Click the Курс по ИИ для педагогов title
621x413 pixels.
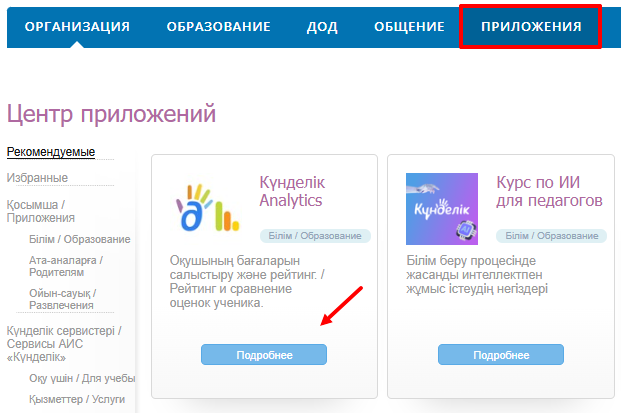[549, 191]
